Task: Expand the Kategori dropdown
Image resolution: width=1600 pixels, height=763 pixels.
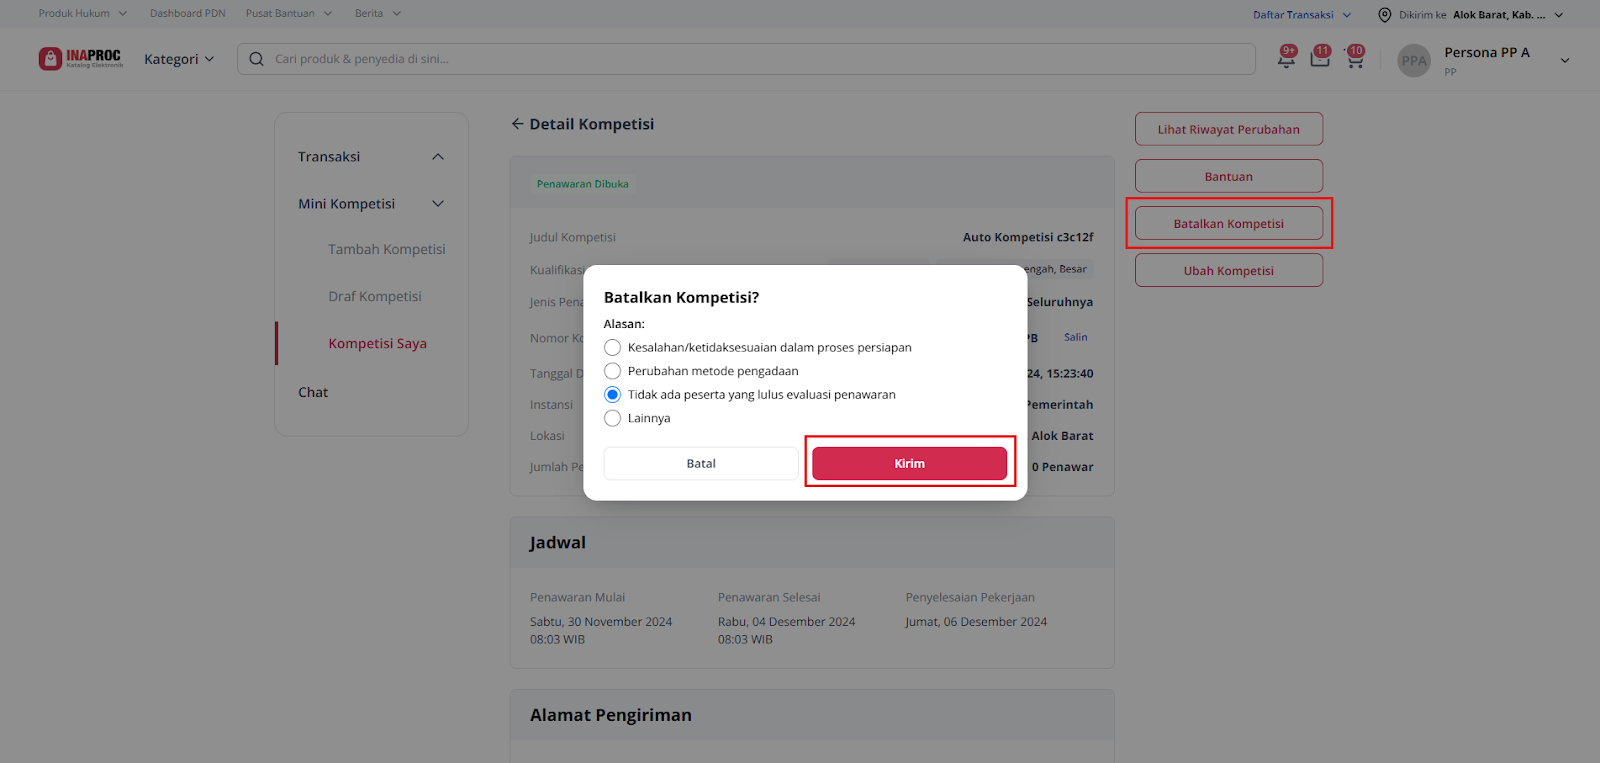Action: (179, 59)
